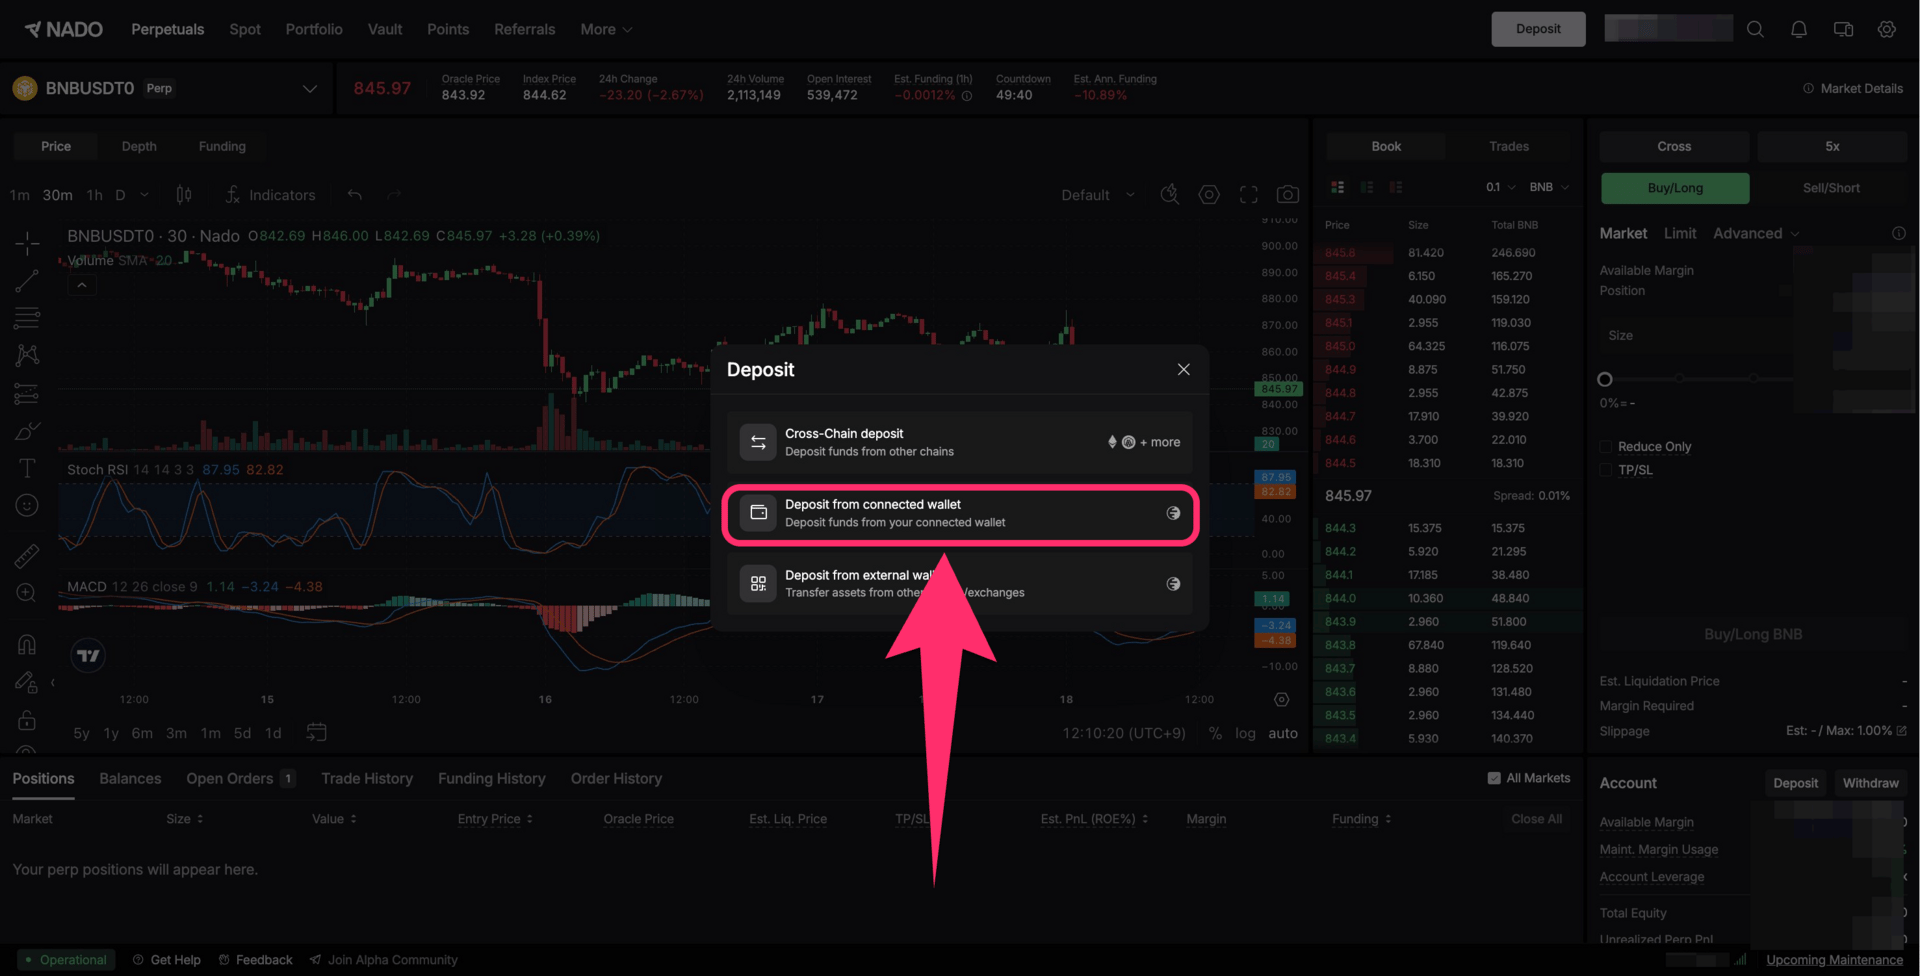This screenshot has height=976, width=1920.
Task: Enable the Reduce Only checkbox
Action: click(1606, 446)
